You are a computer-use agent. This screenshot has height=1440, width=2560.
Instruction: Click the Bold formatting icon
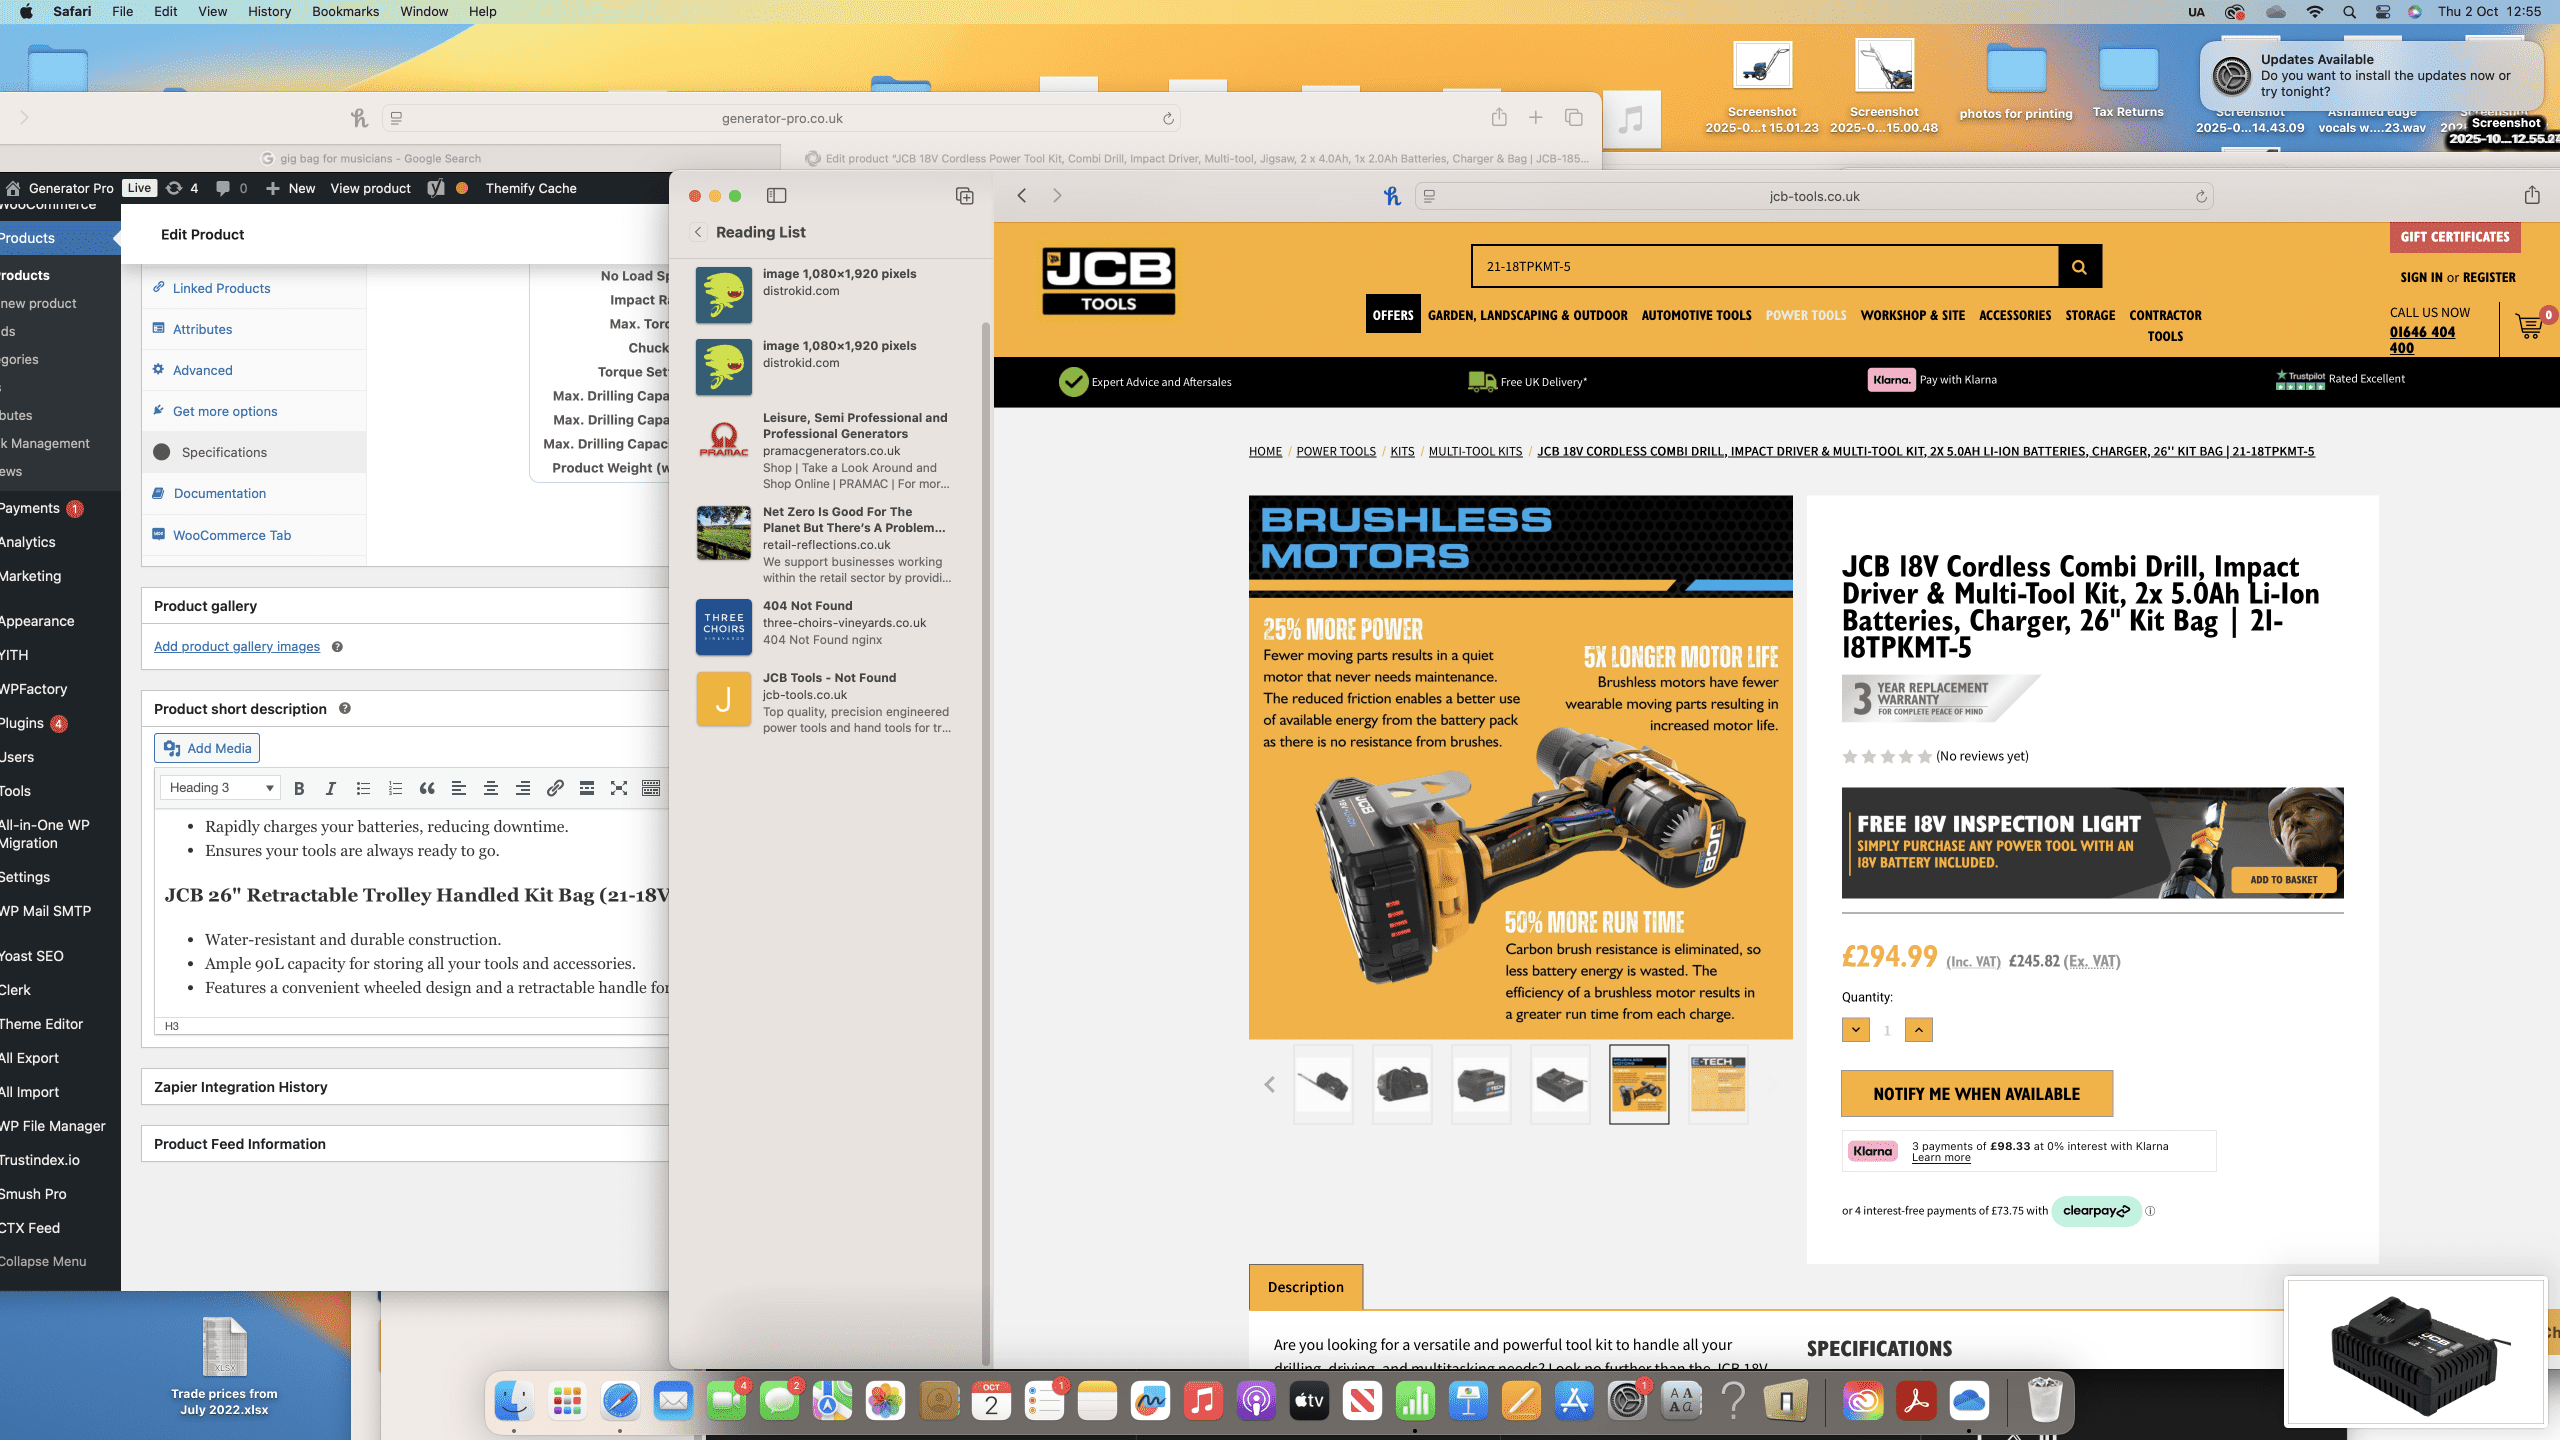tap(298, 788)
